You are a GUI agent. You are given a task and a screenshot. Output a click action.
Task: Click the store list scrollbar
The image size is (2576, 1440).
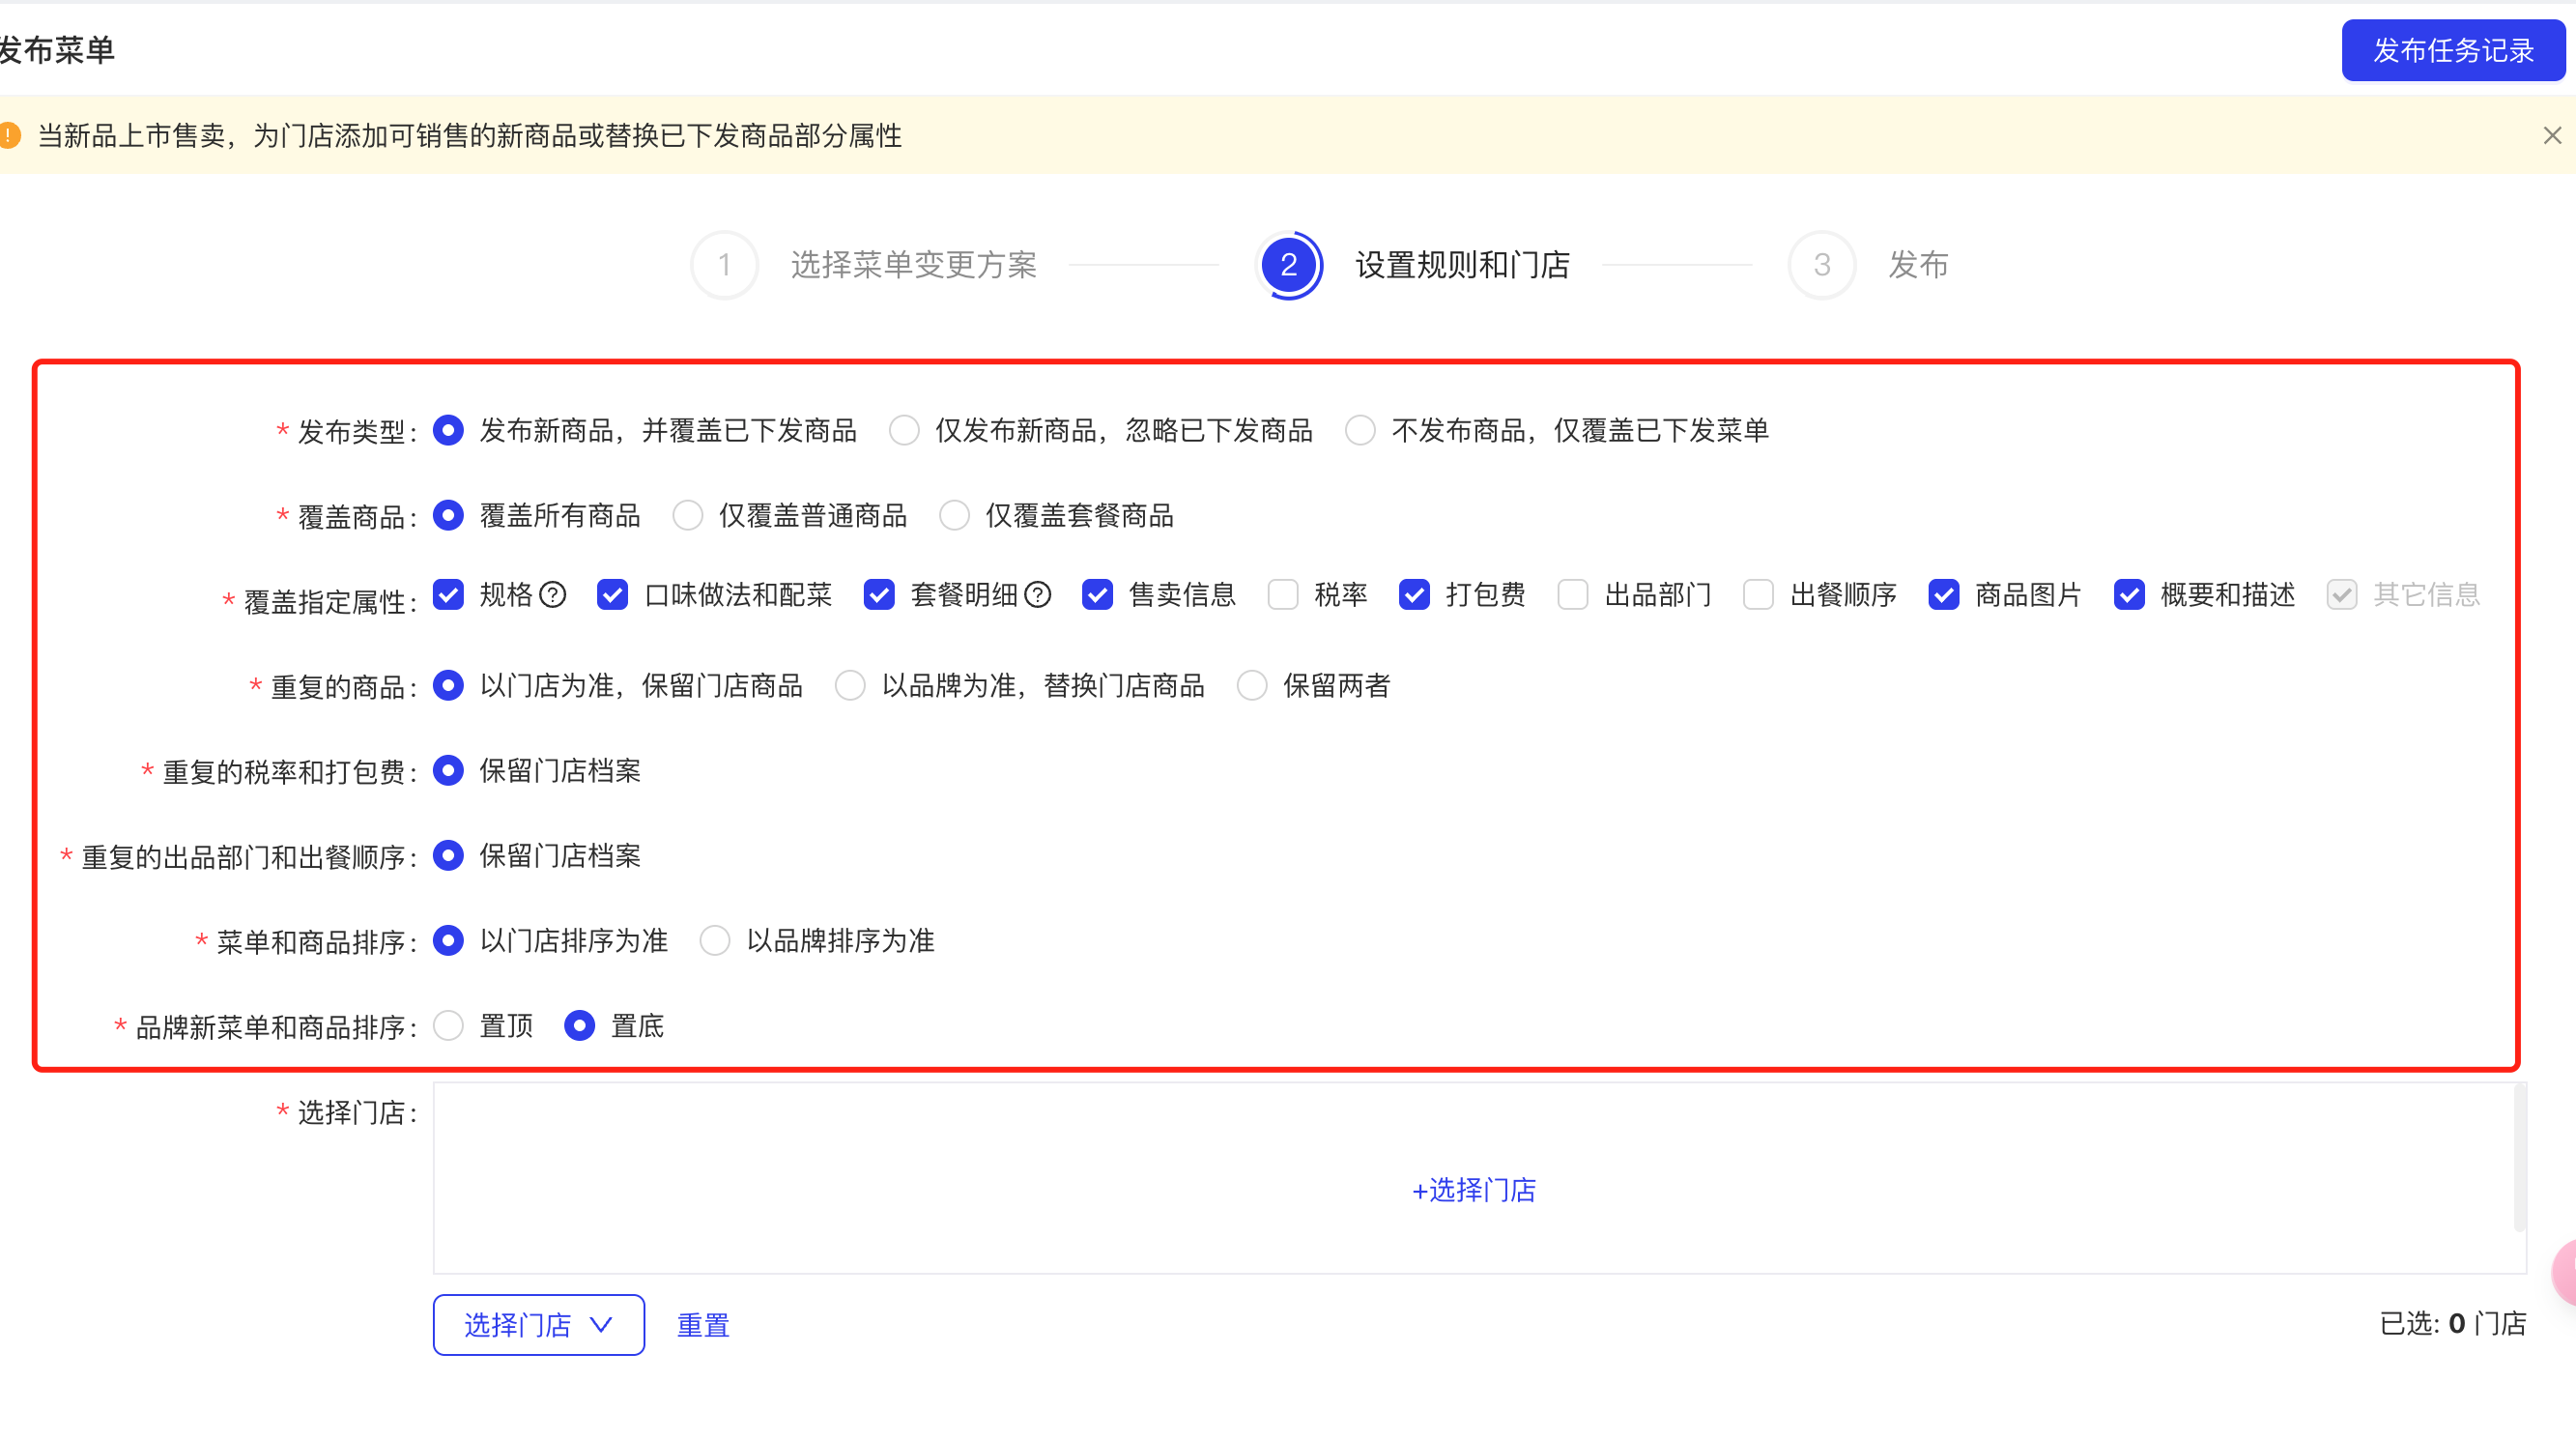click(x=2520, y=1158)
